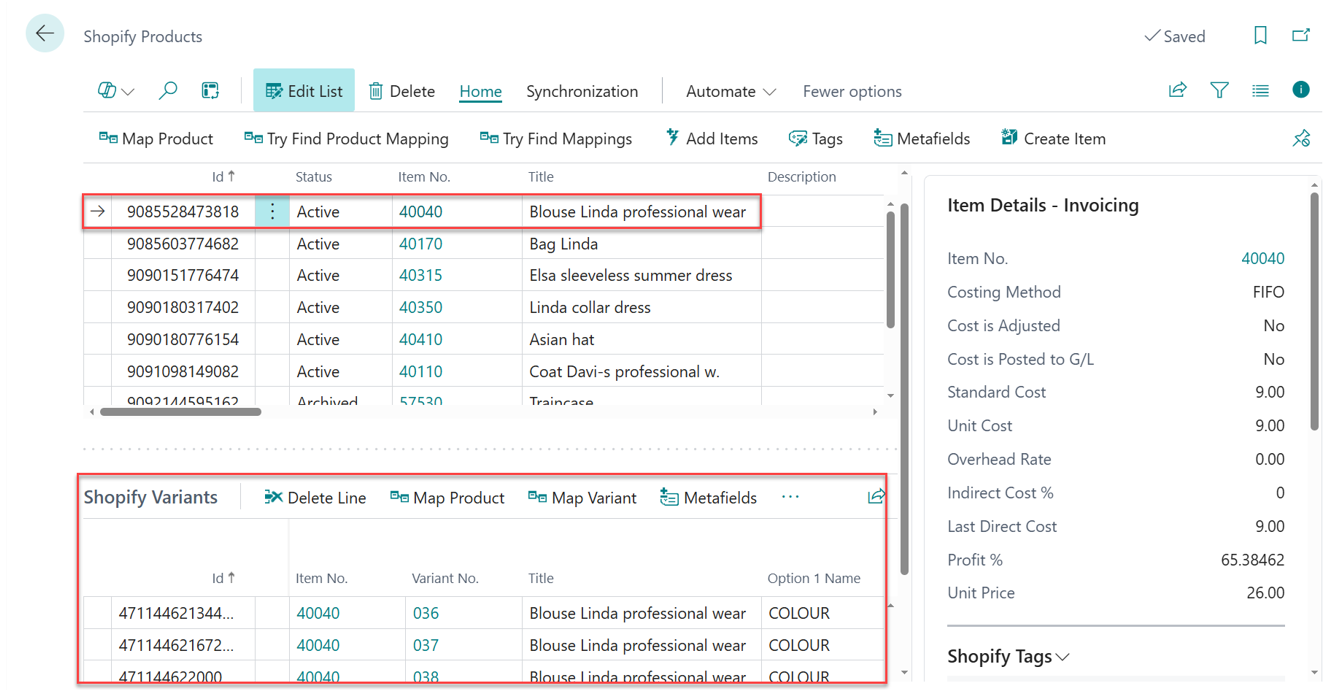
Task: Toggle the FactBox info icon
Action: coord(1300,90)
